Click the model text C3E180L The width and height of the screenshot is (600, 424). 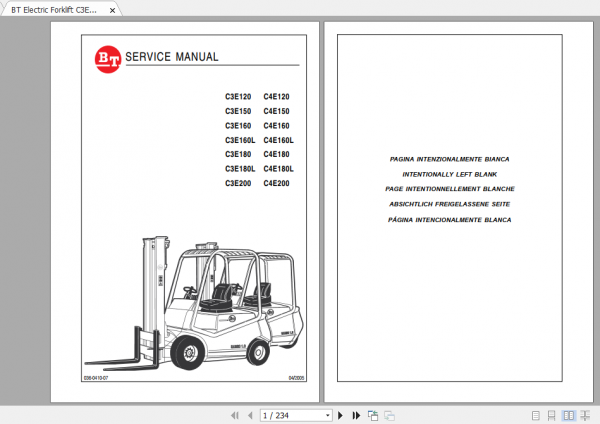point(240,169)
